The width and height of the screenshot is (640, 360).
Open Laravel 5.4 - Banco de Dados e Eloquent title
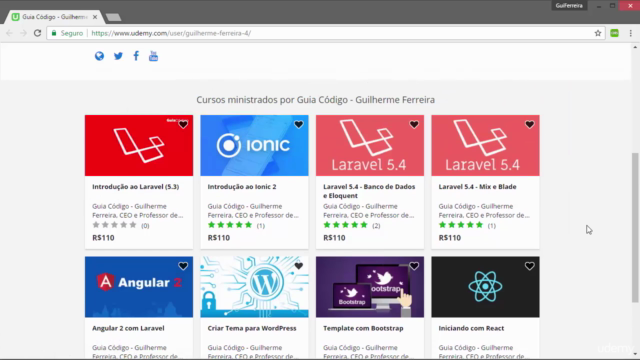point(369,191)
